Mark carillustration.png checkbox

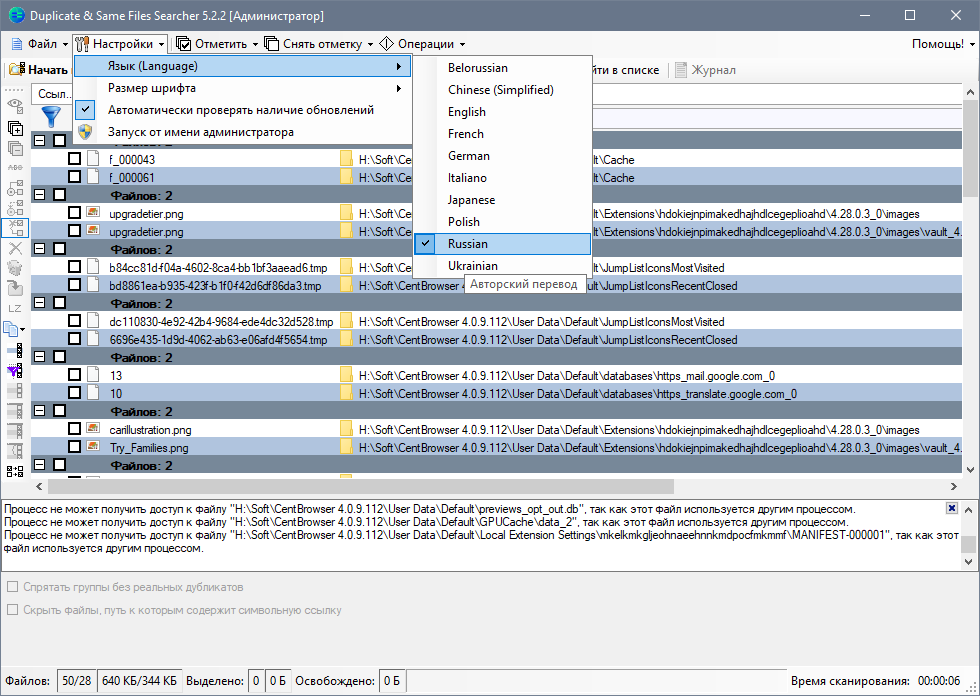tap(74, 429)
